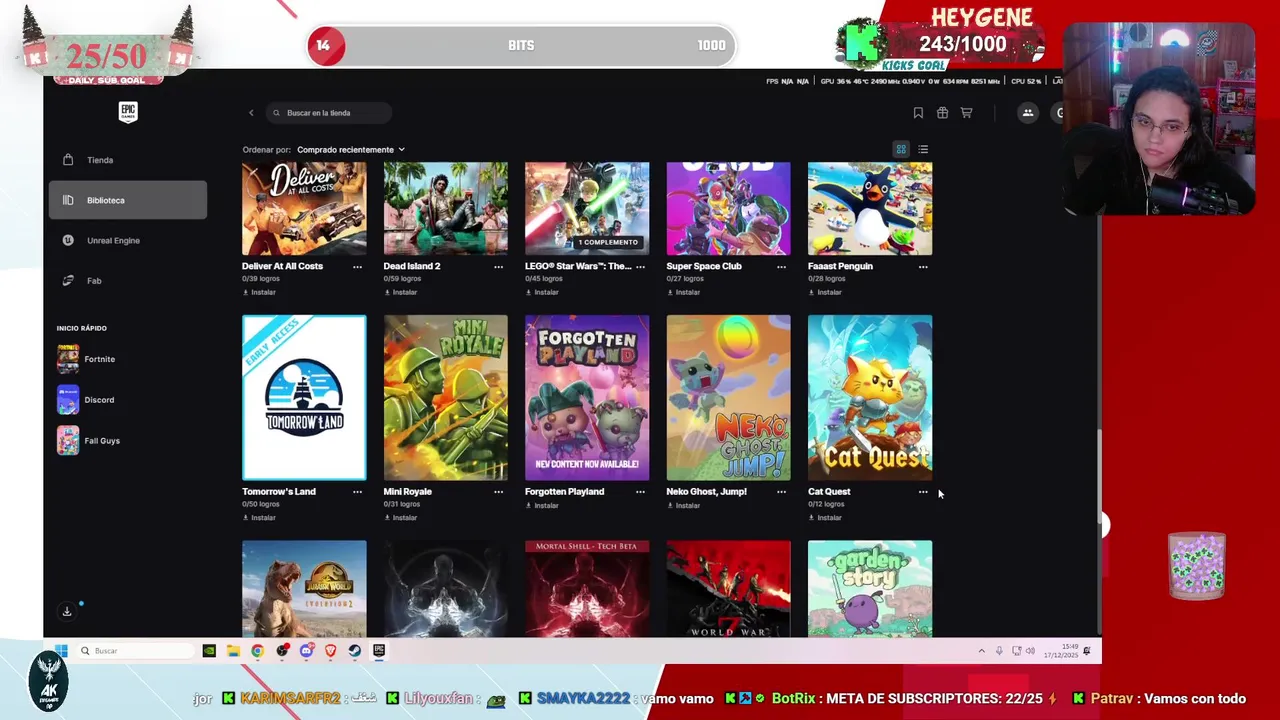Install Deliver At All Costs

(259, 293)
